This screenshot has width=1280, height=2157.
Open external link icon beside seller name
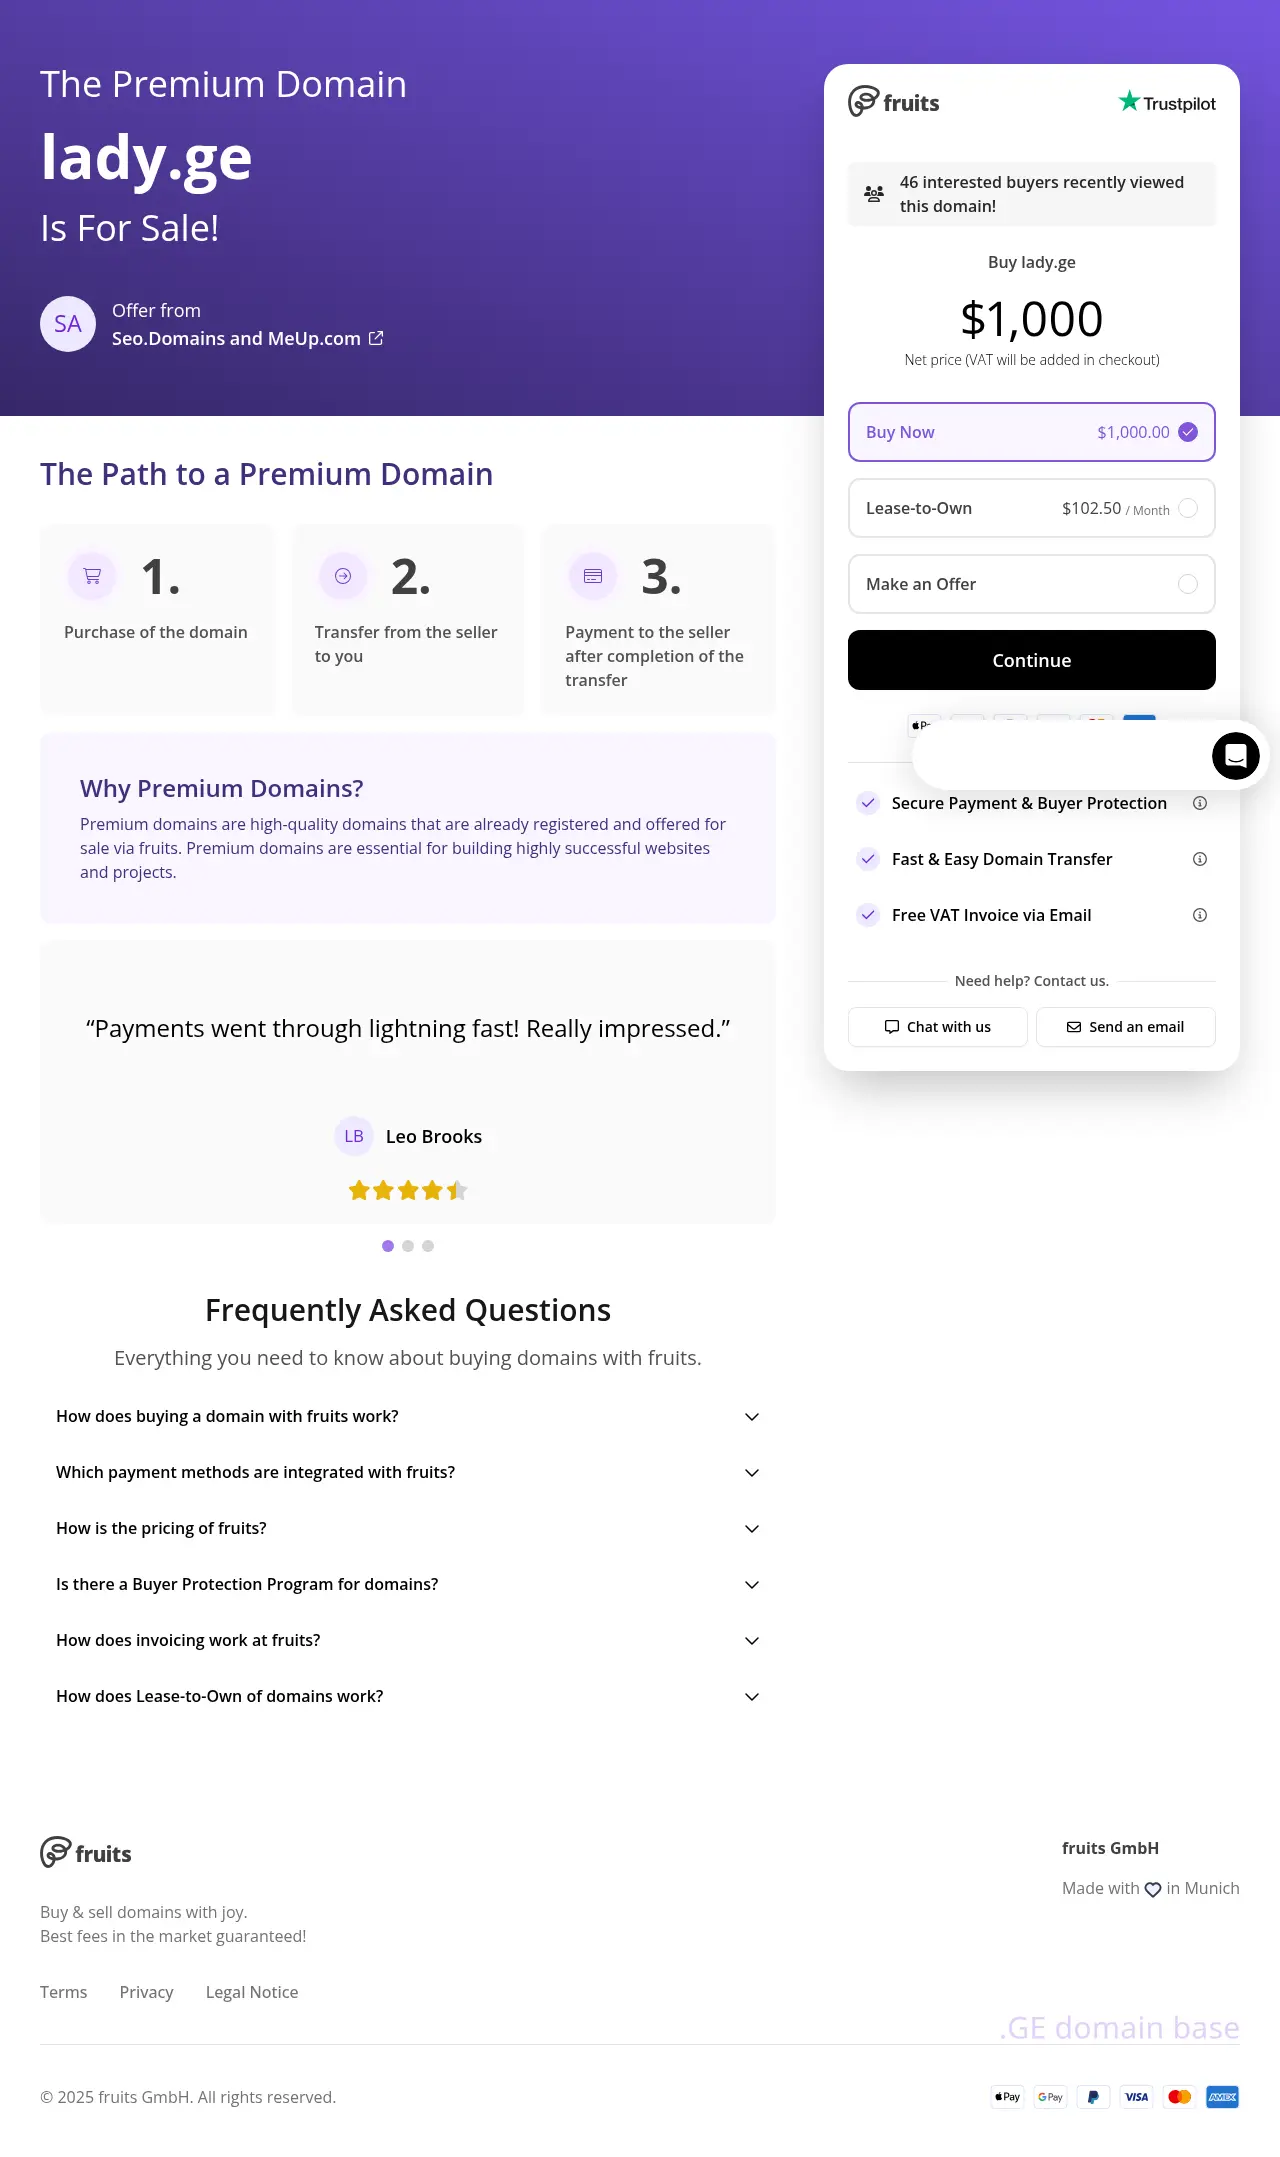pyautogui.click(x=376, y=338)
